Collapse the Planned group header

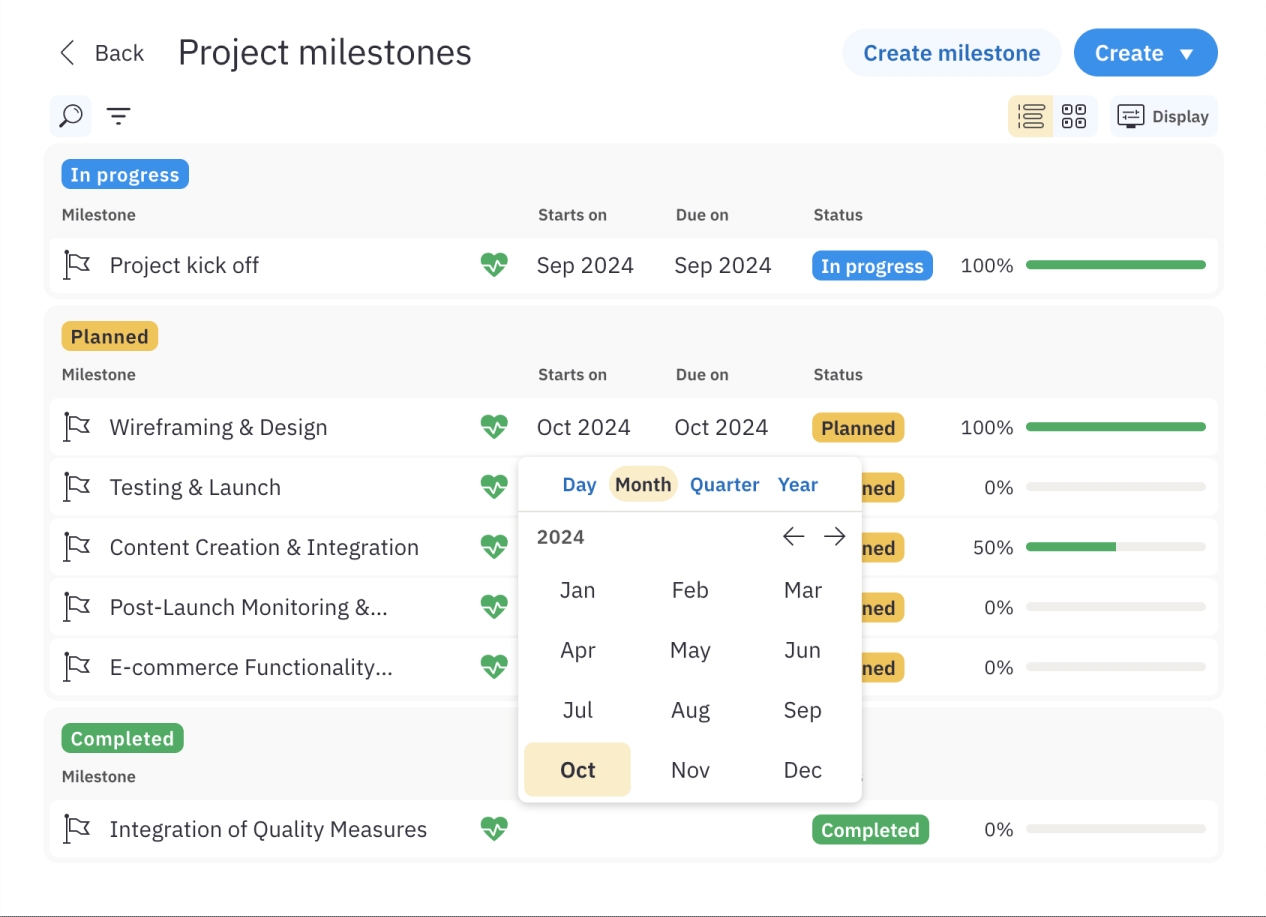click(x=110, y=337)
